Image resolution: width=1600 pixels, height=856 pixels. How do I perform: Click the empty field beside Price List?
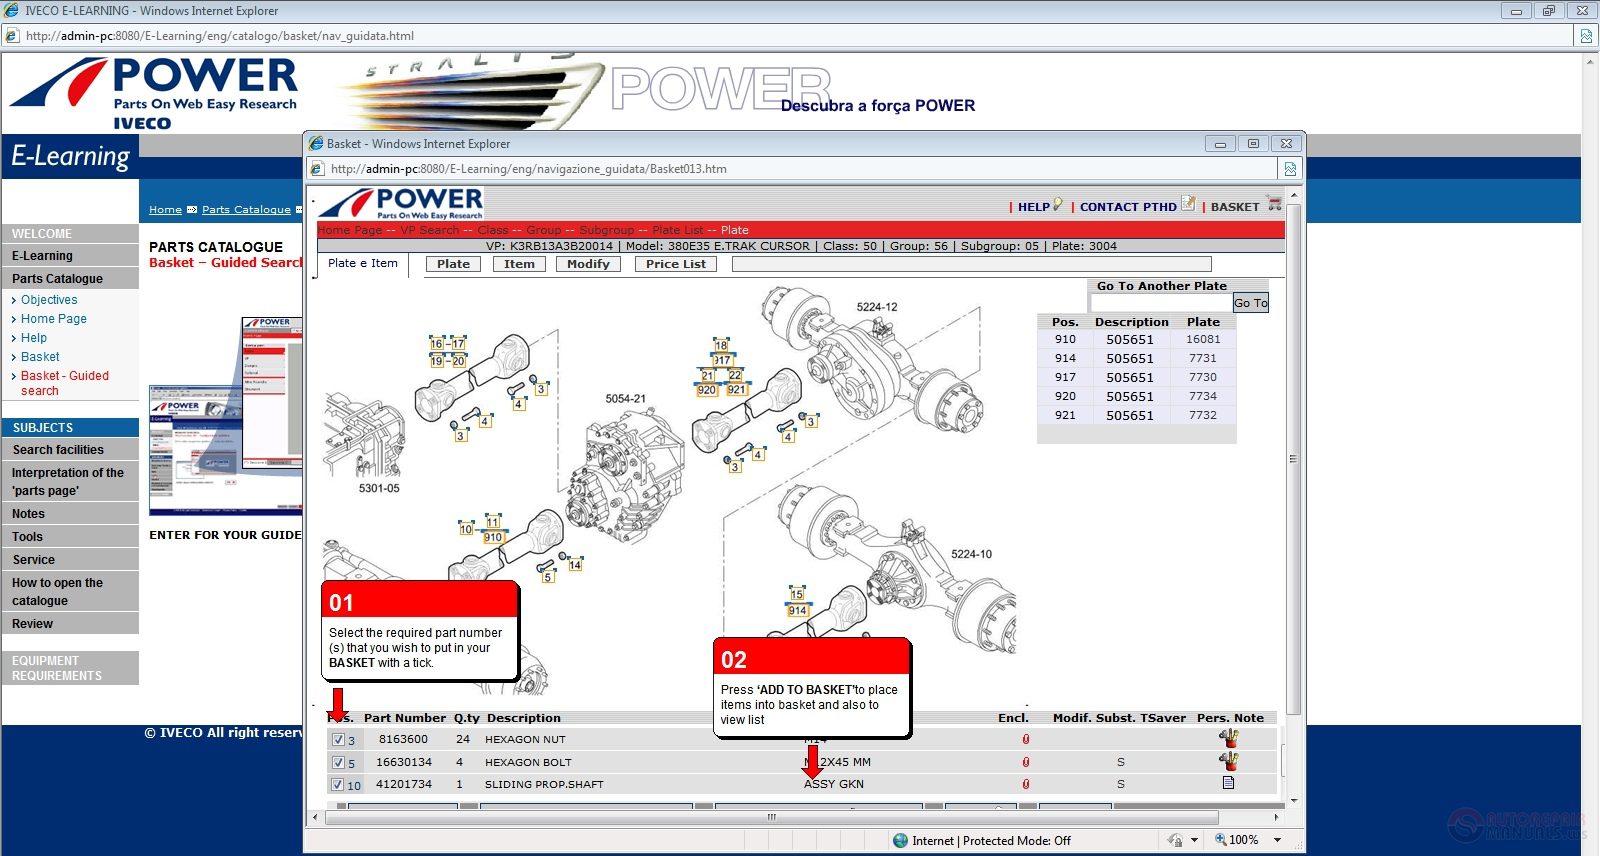(x=971, y=264)
